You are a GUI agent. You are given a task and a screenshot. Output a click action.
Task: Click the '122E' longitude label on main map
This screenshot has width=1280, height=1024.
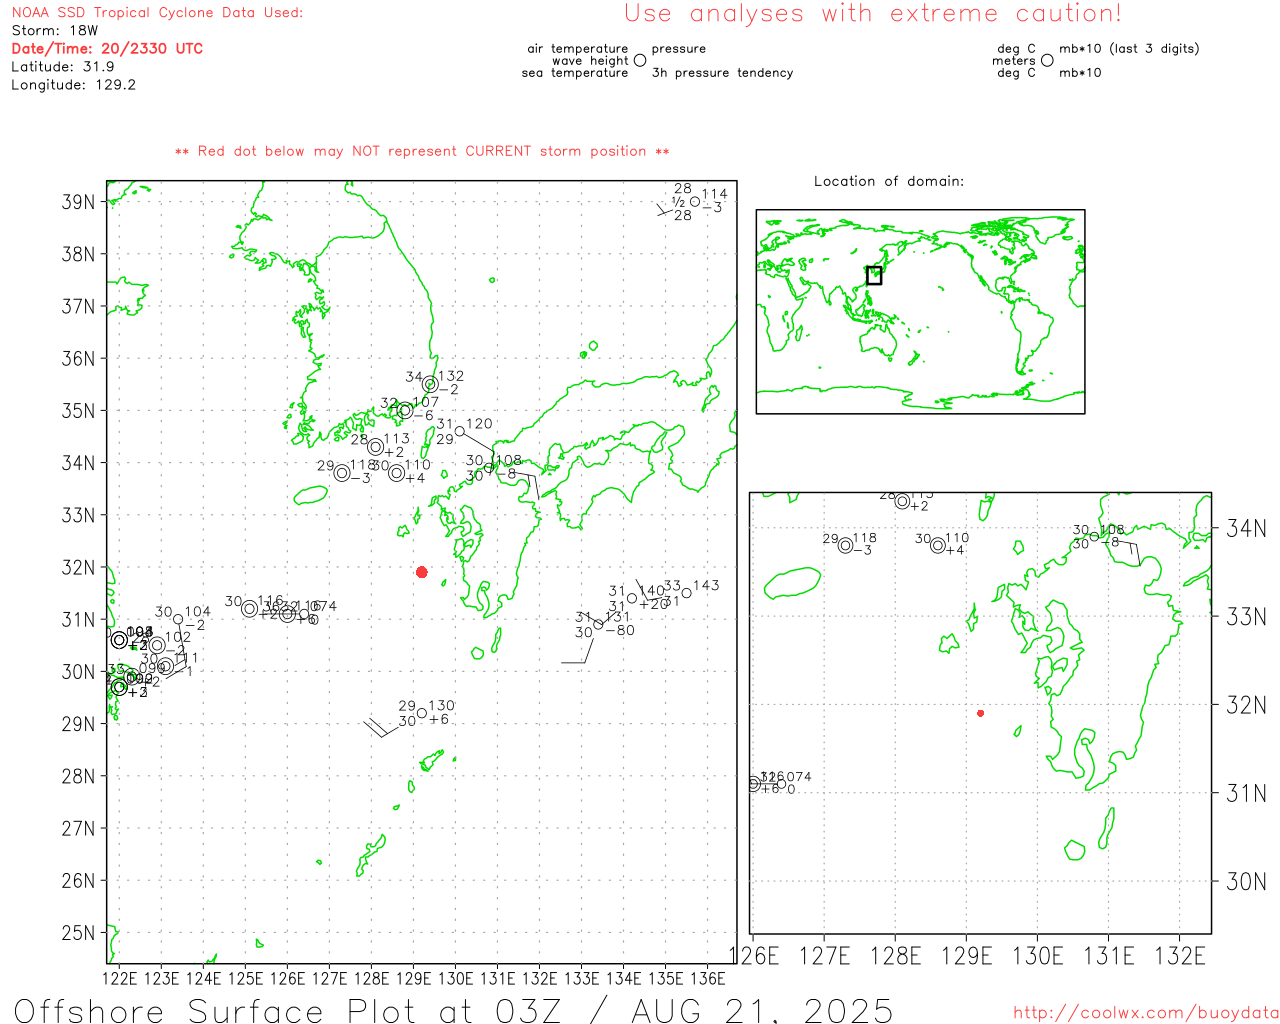click(120, 978)
